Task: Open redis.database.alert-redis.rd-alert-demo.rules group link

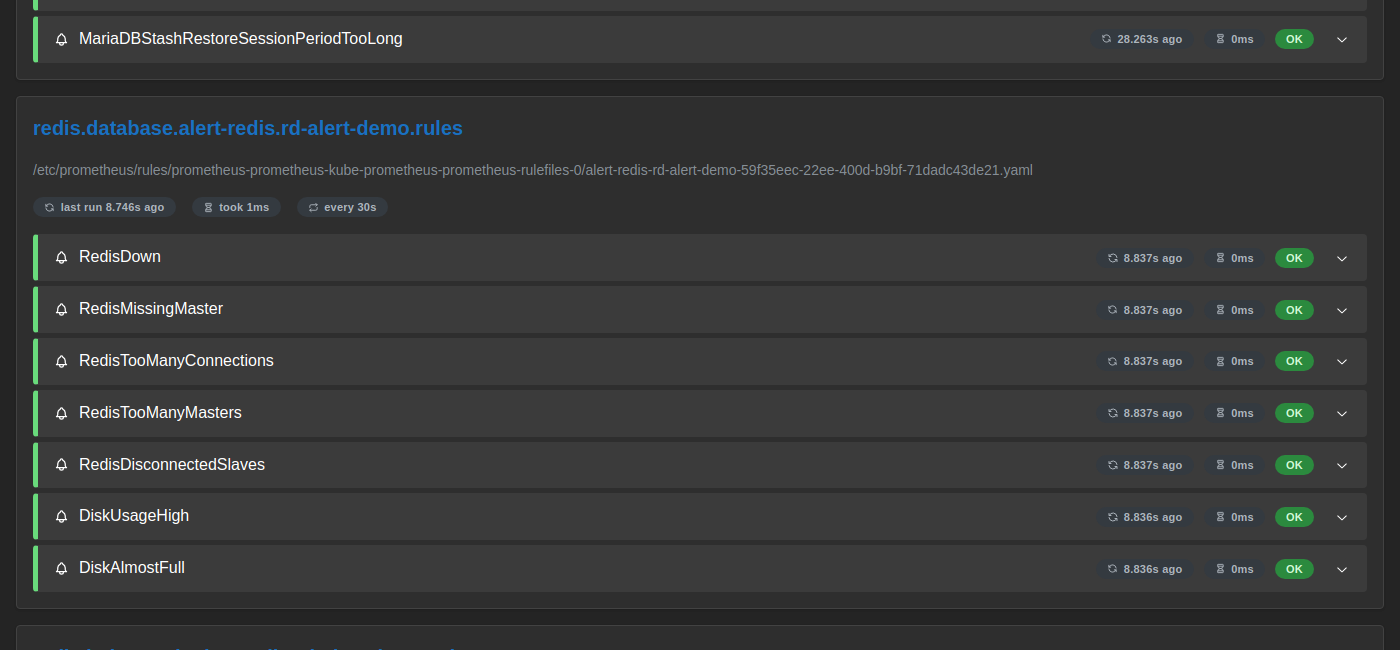Action: pos(248,128)
